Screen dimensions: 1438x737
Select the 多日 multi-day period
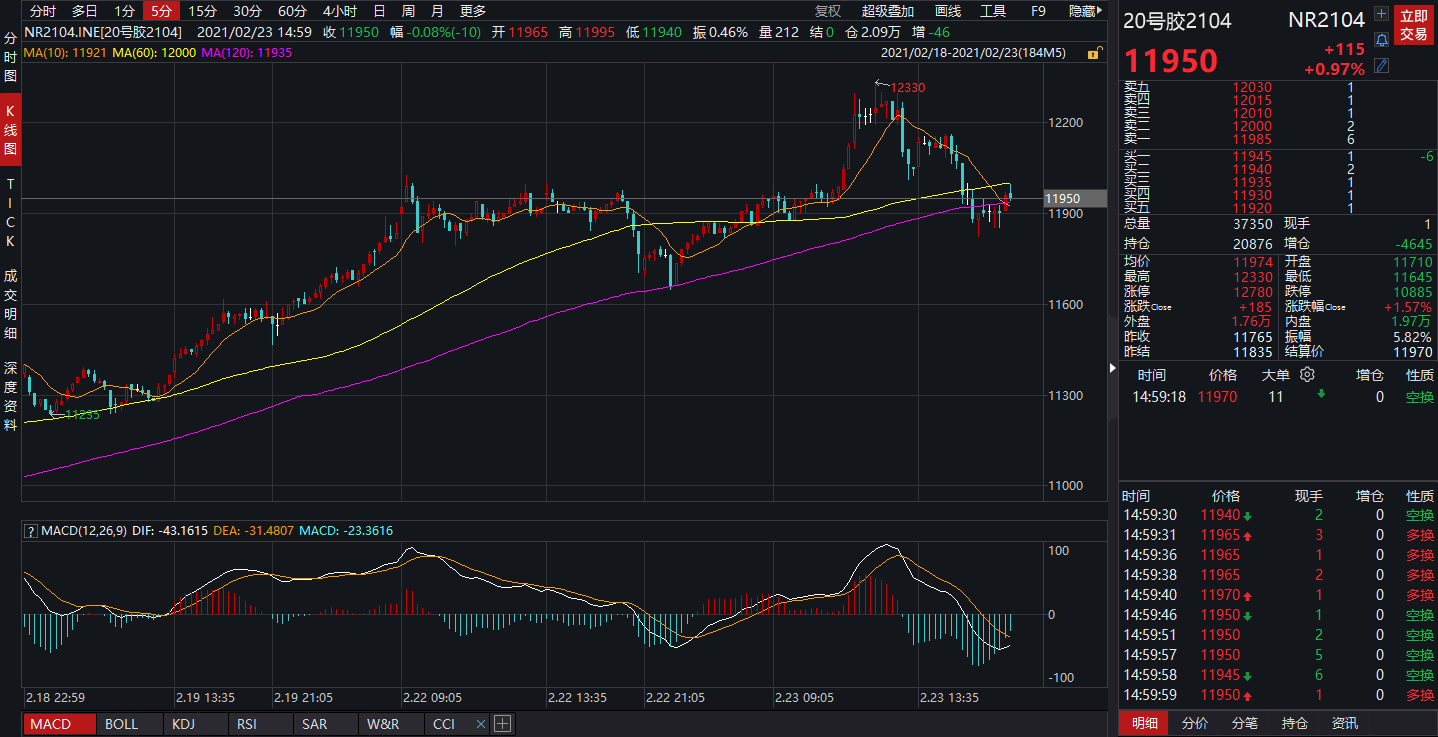click(85, 11)
